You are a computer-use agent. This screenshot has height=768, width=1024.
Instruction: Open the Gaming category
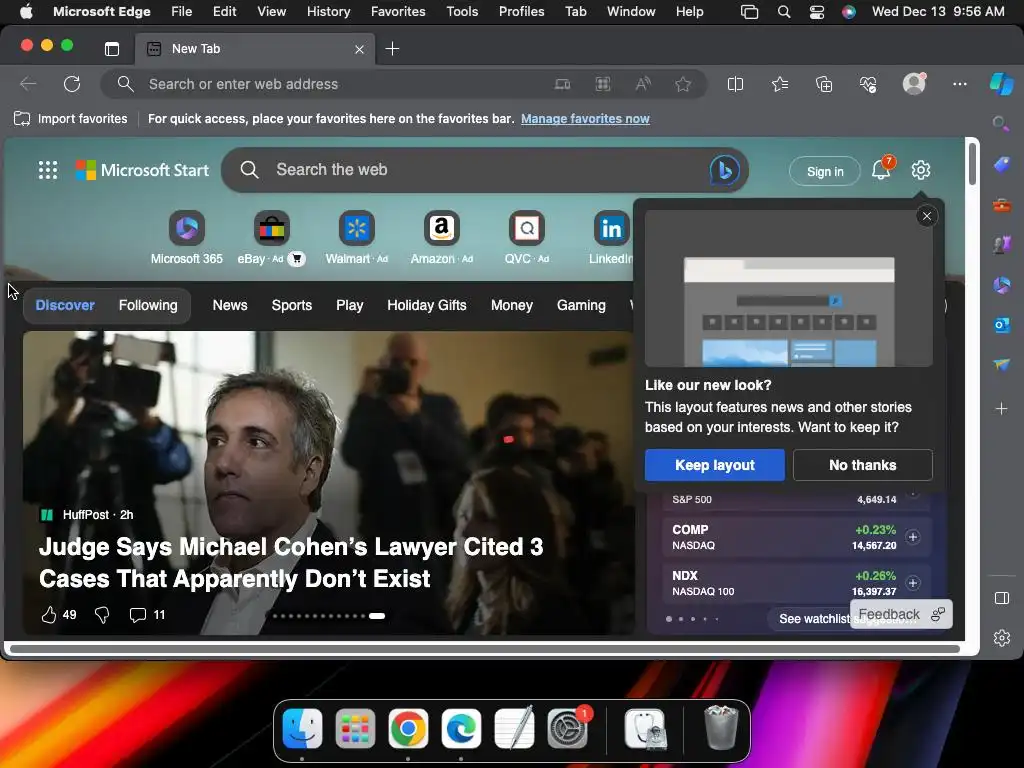click(x=581, y=305)
